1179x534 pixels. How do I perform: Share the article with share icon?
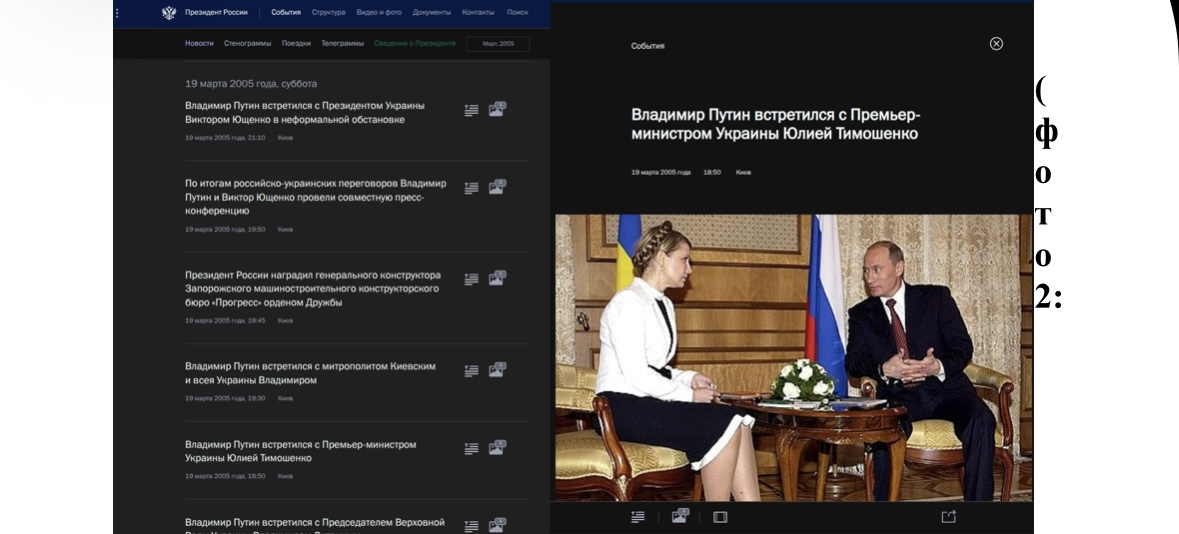tap(948, 517)
